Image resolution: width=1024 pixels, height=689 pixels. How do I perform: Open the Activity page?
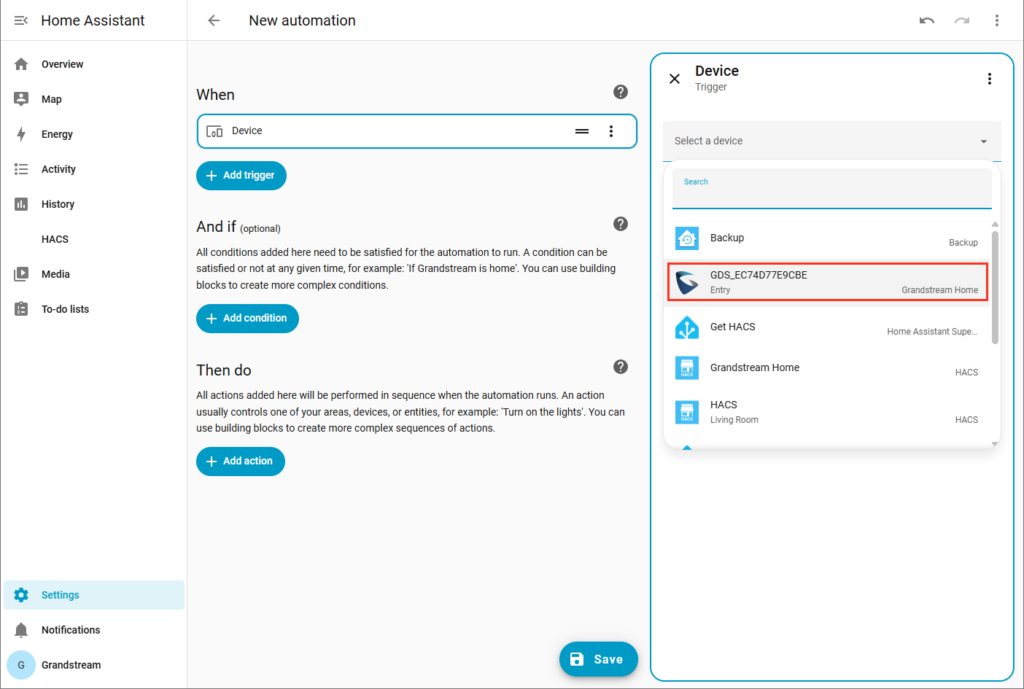[94, 169]
